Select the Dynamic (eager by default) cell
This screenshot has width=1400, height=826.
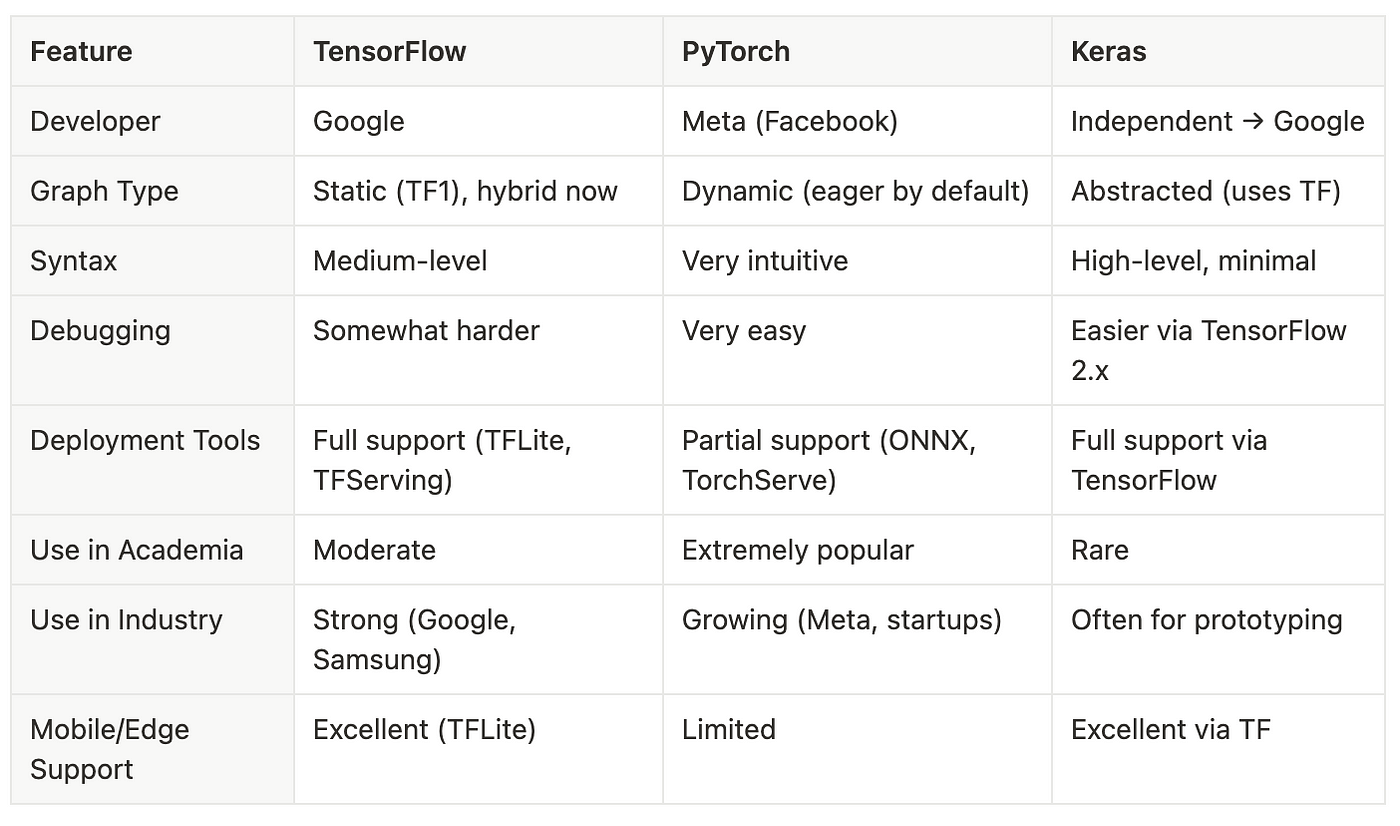[857, 191]
